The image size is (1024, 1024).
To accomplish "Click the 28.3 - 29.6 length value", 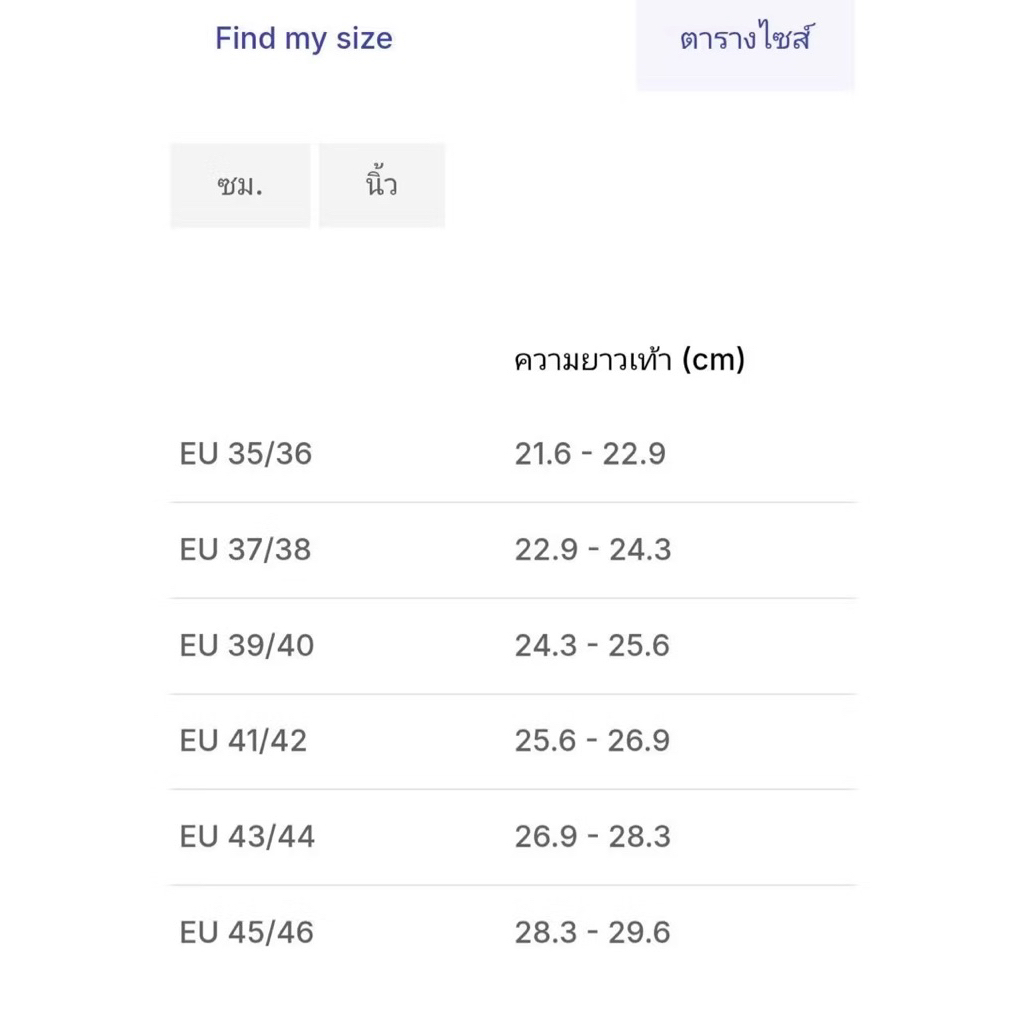I will tap(592, 933).
